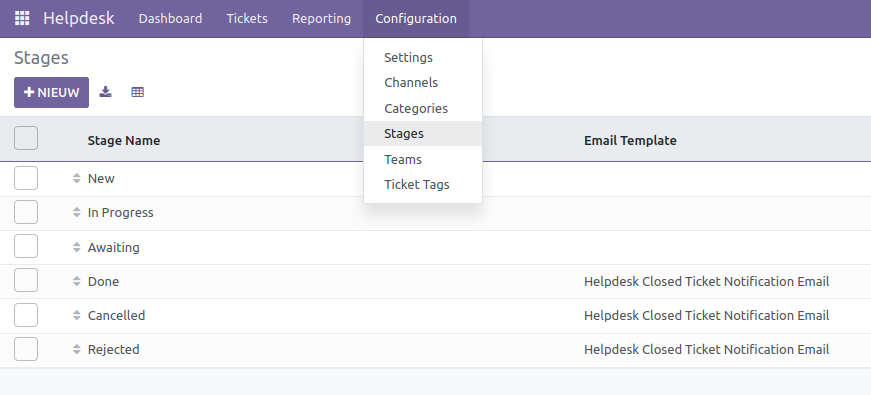Open the In Progress stage row
Image resolution: width=871 pixels, height=395 pixels.
[x=436, y=213]
